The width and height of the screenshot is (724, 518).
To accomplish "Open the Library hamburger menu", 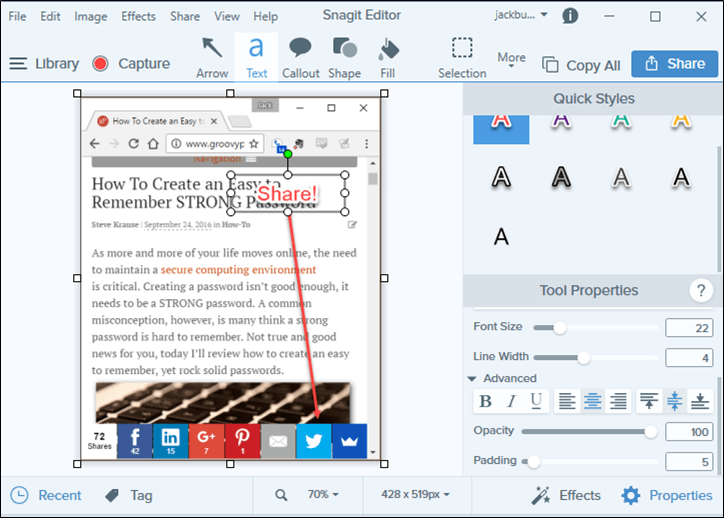I will pyautogui.click(x=18, y=63).
